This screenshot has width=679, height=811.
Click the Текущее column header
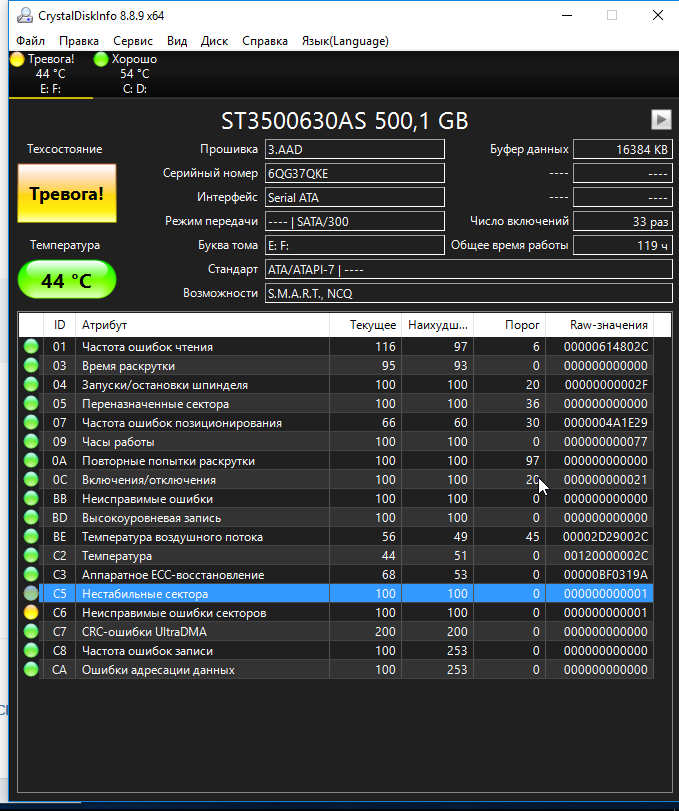pos(366,325)
